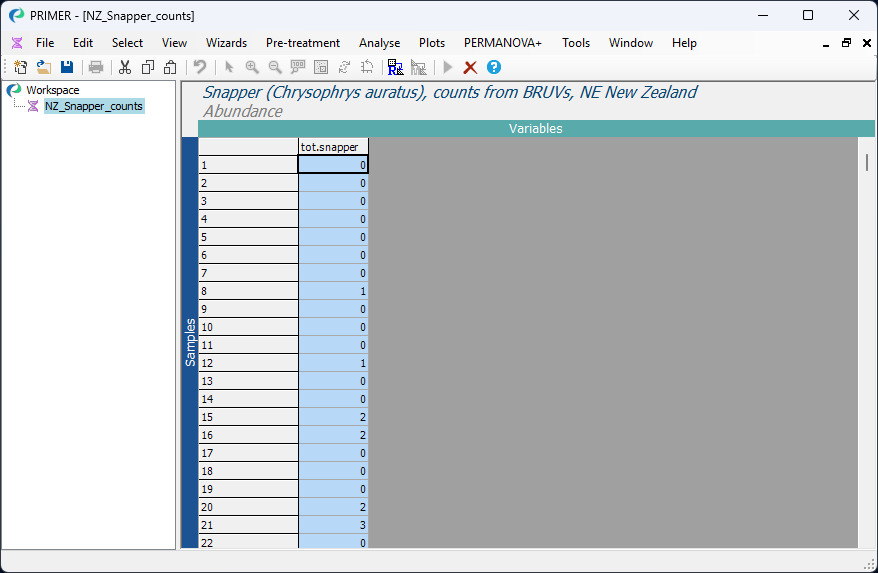Viewport: 878px width, 573px height.
Task: Open the Analyse menu
Action: [x=379, y=43]
